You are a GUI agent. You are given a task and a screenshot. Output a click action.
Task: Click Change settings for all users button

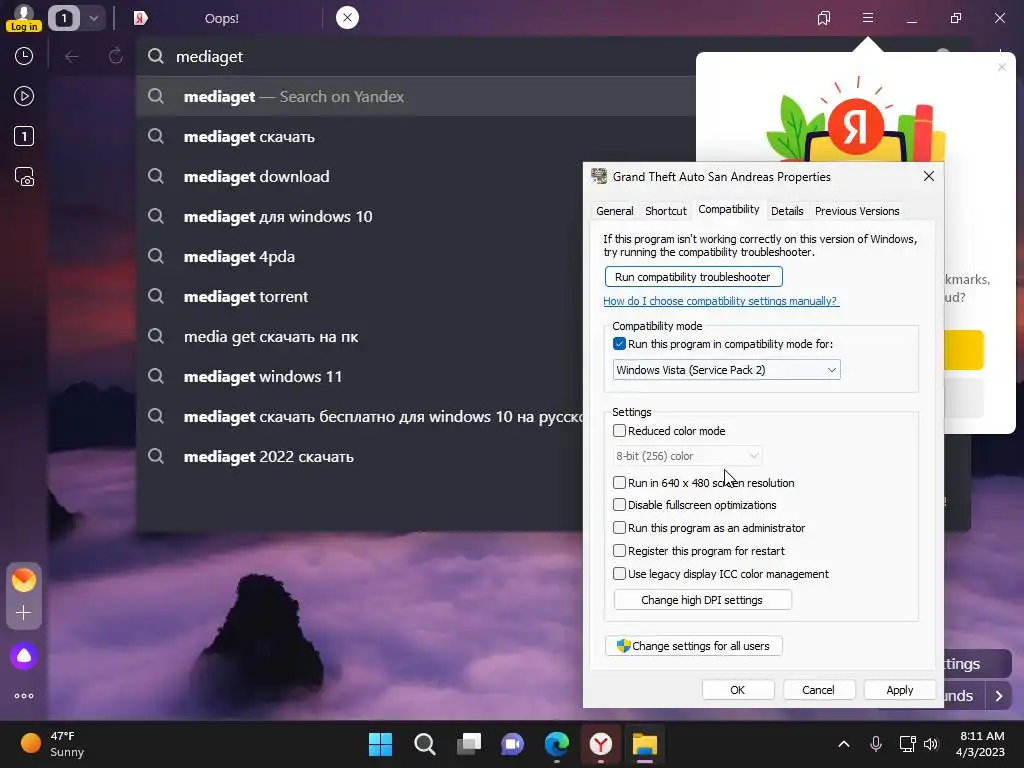click(694, 646)
